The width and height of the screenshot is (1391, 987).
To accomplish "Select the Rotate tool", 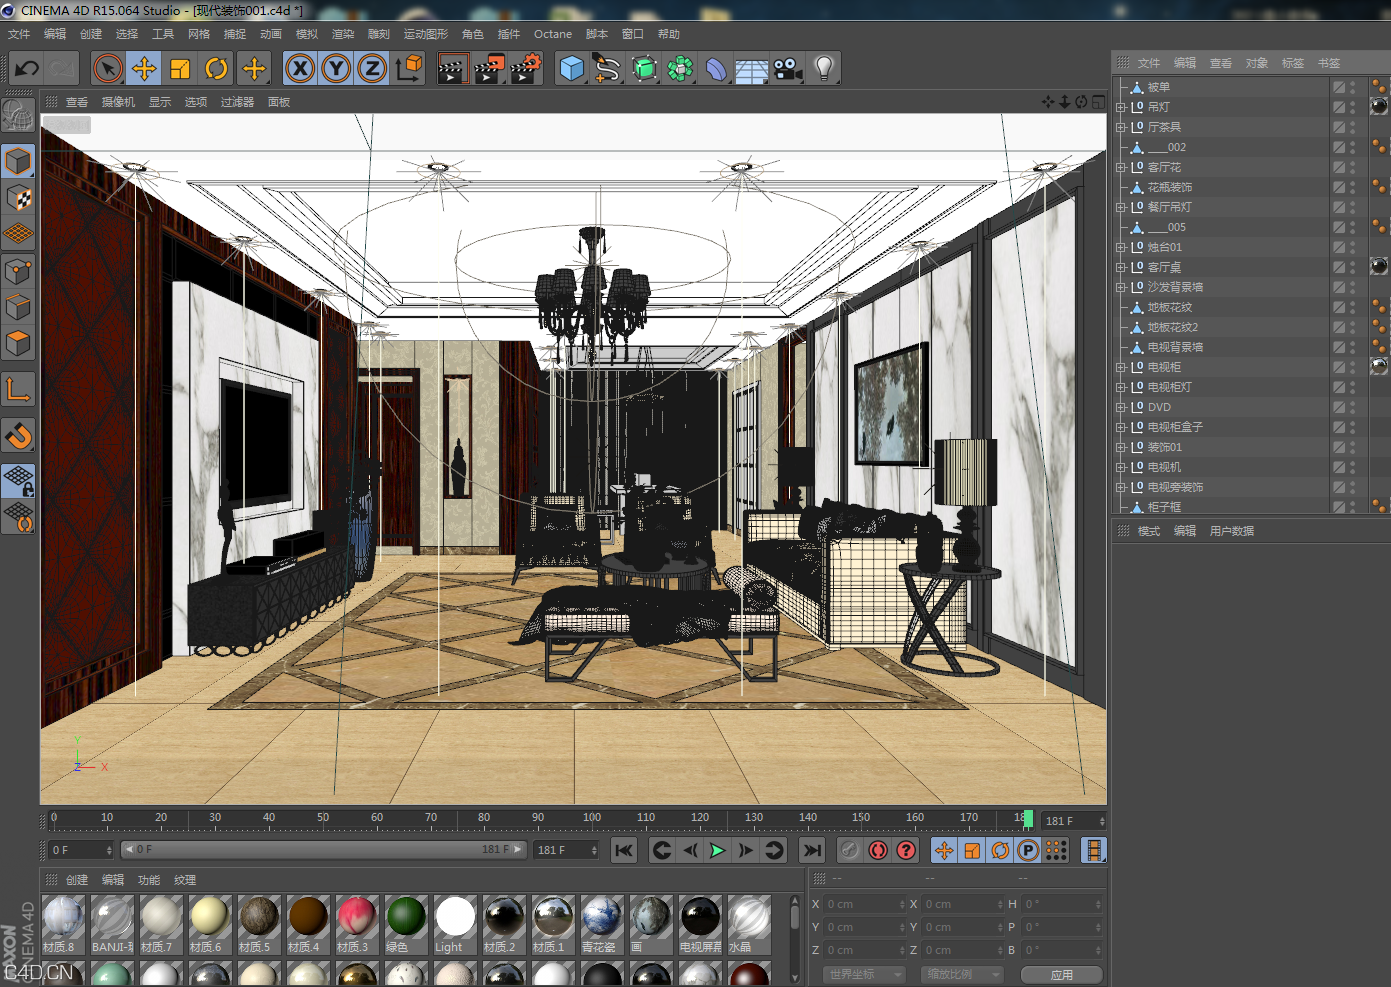I will pos(217,68).
